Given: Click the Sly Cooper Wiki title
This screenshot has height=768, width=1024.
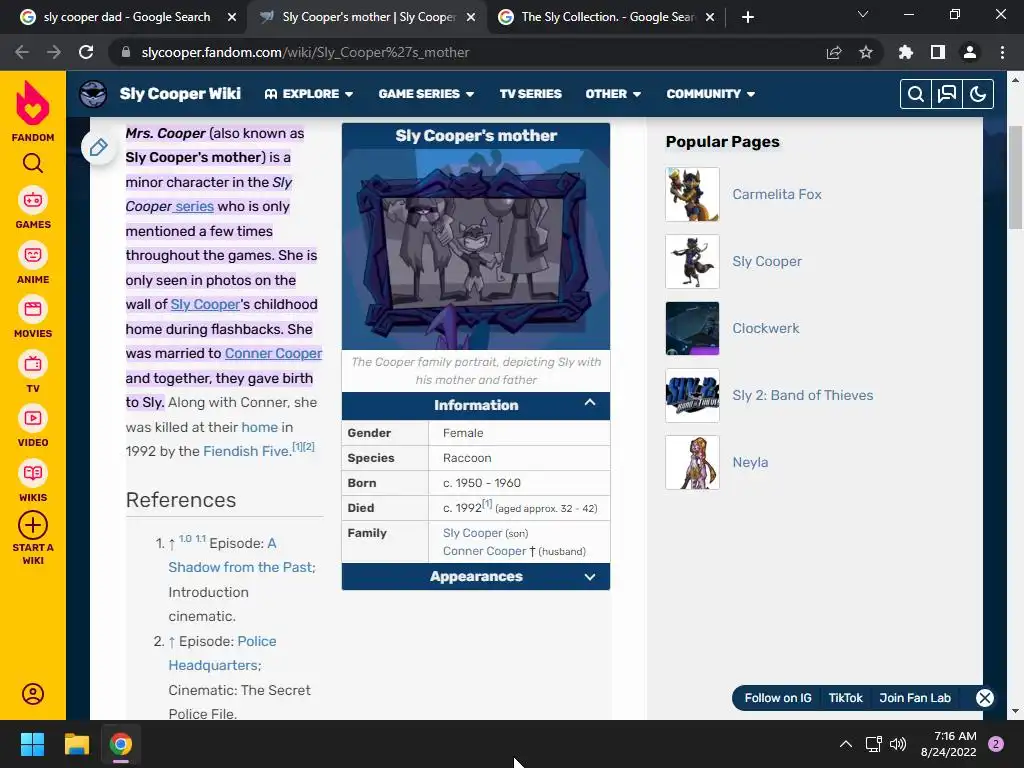Looking at the screenshot, I should [180, 94].
